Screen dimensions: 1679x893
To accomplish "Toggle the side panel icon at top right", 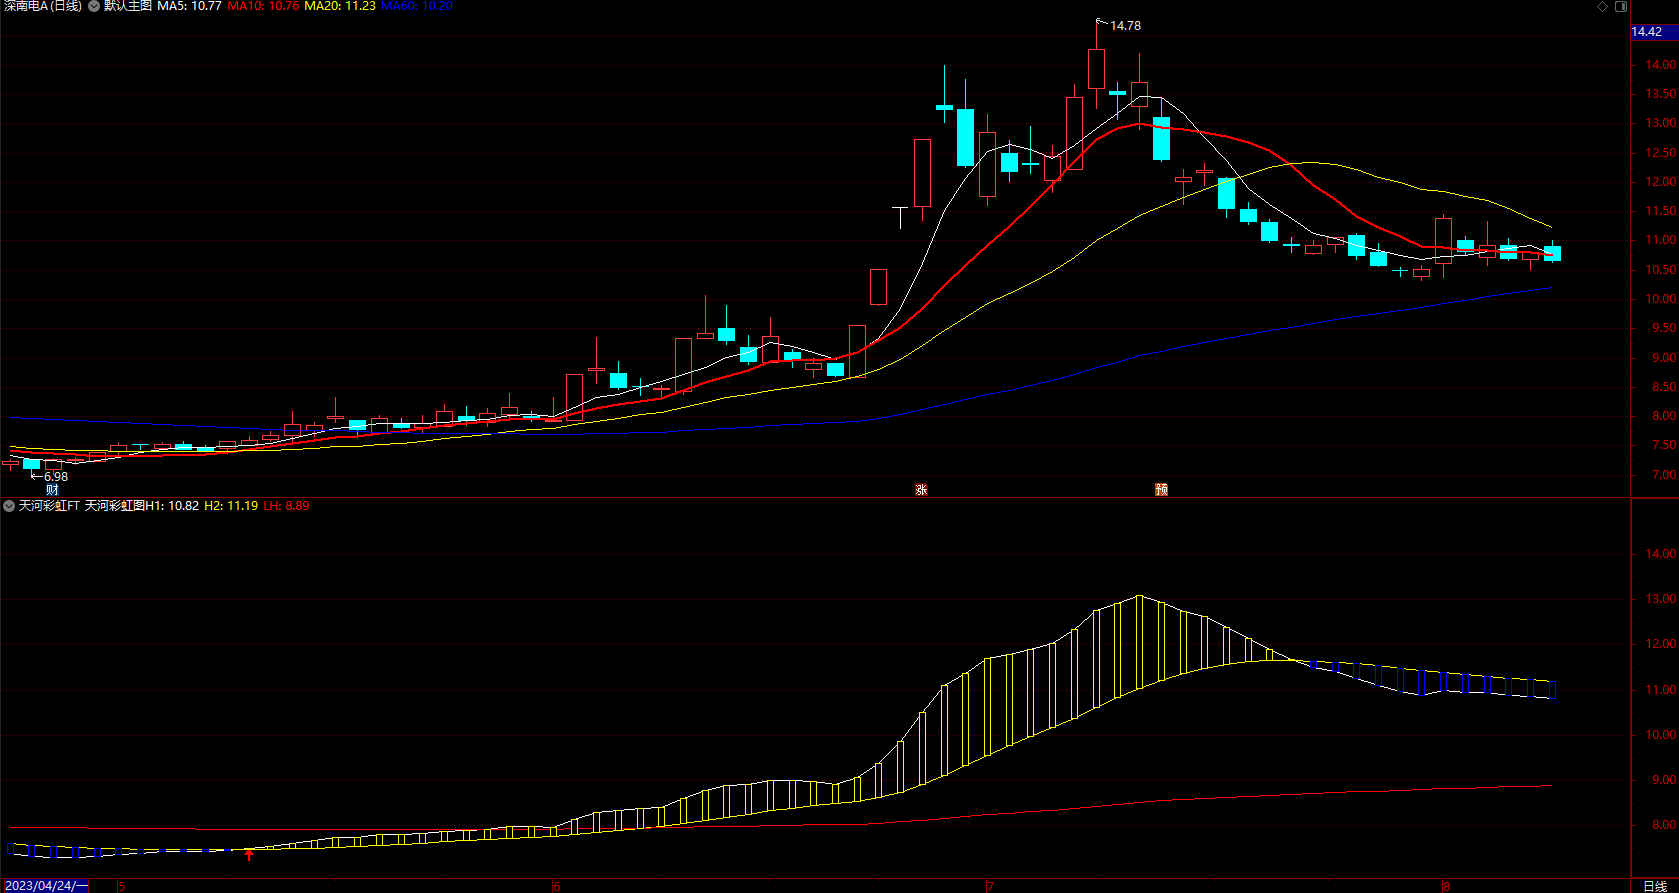I will click(x=1622, y=6).
